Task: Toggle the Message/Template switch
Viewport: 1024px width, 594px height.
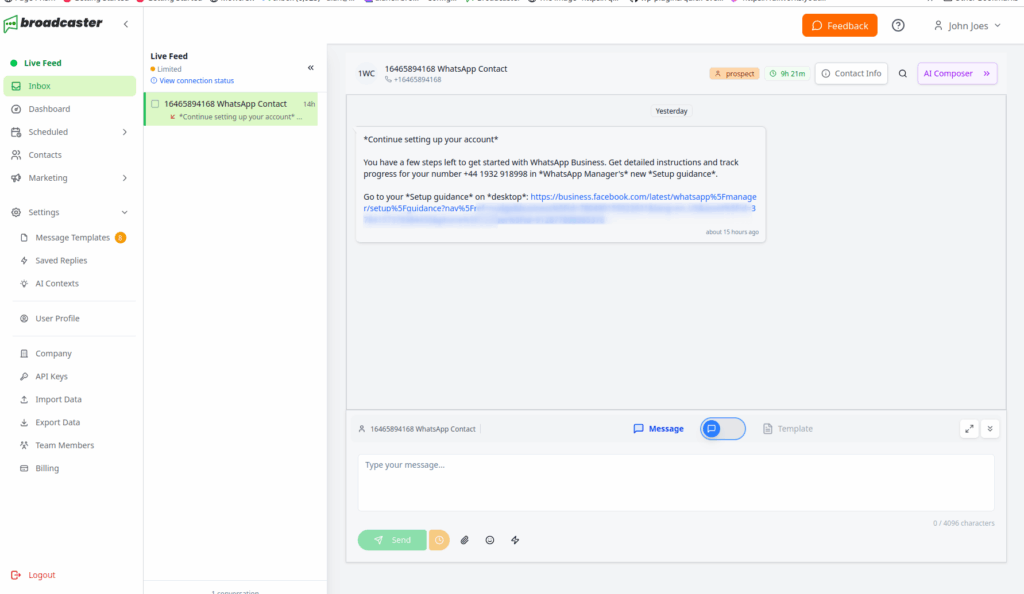Action: pos(723,429)
